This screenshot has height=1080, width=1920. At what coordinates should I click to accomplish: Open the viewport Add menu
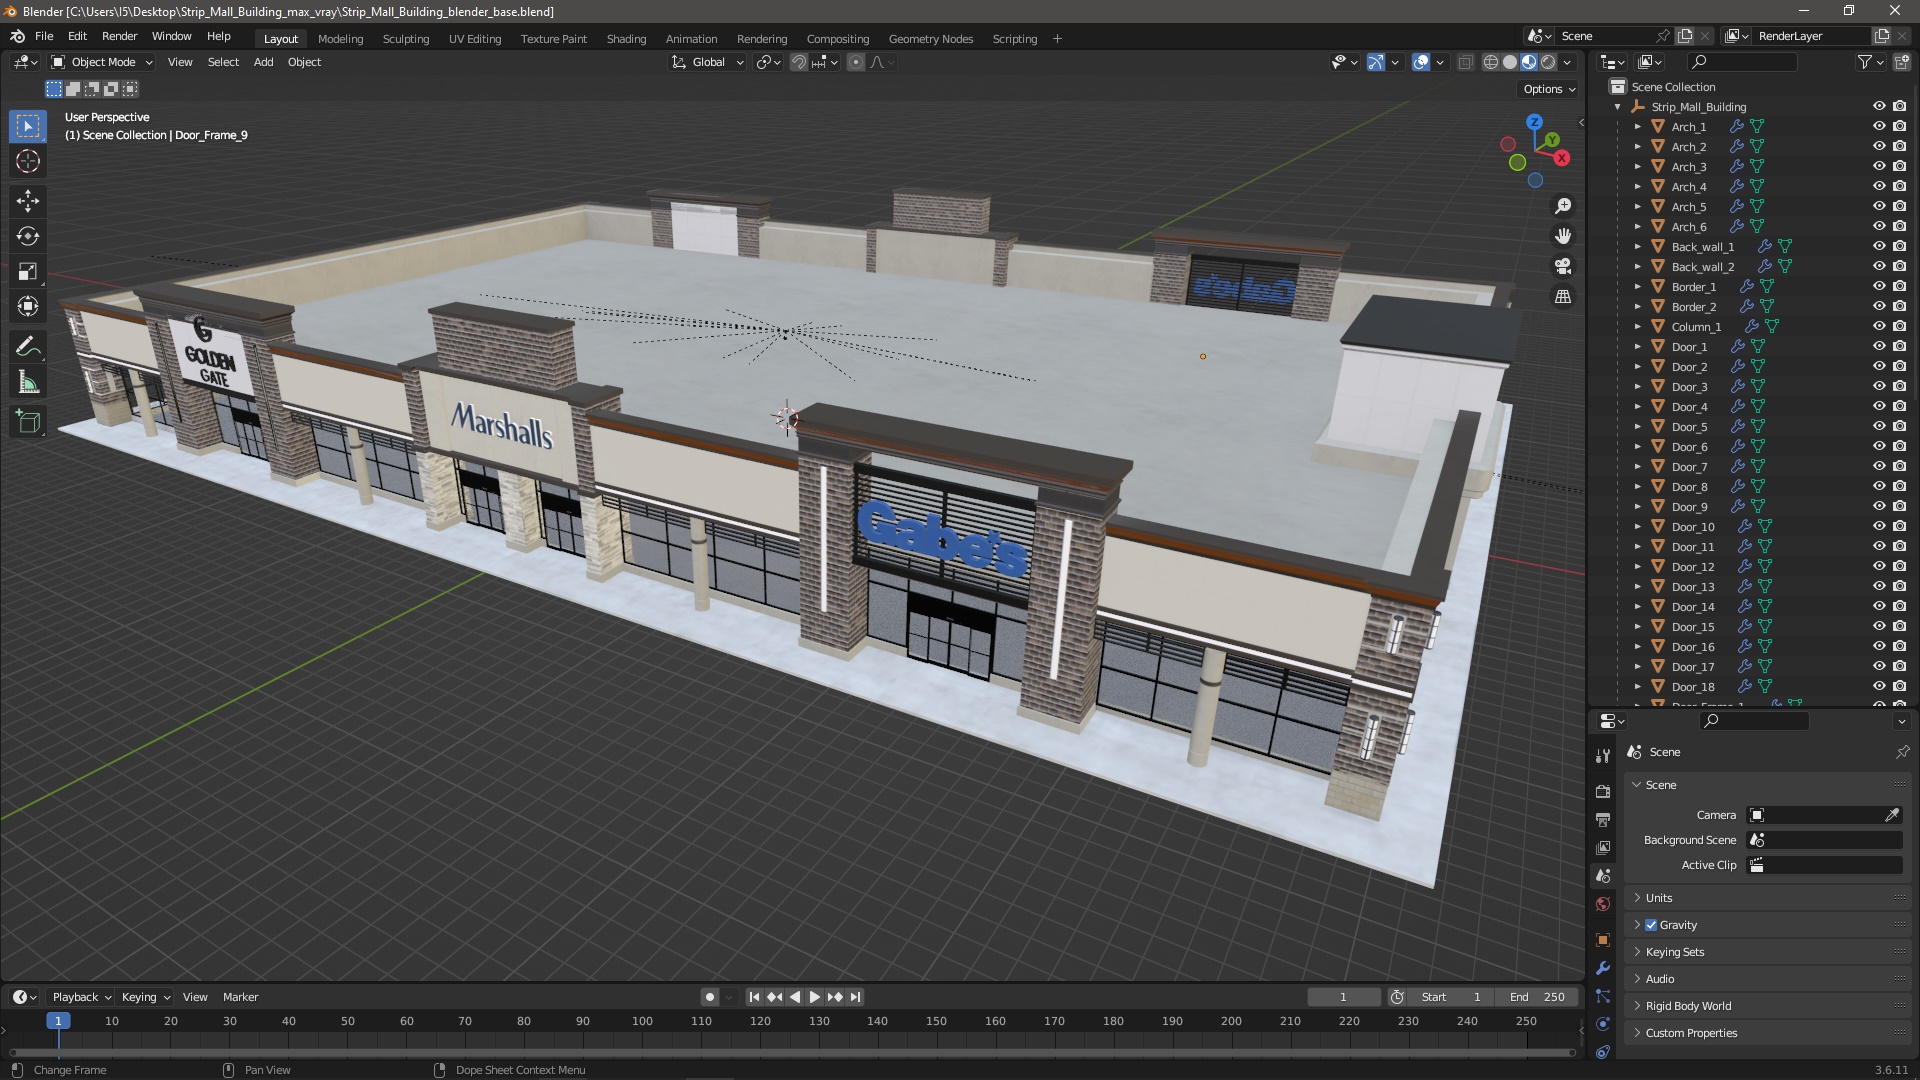pyautogui.click(x=263, y=62)
